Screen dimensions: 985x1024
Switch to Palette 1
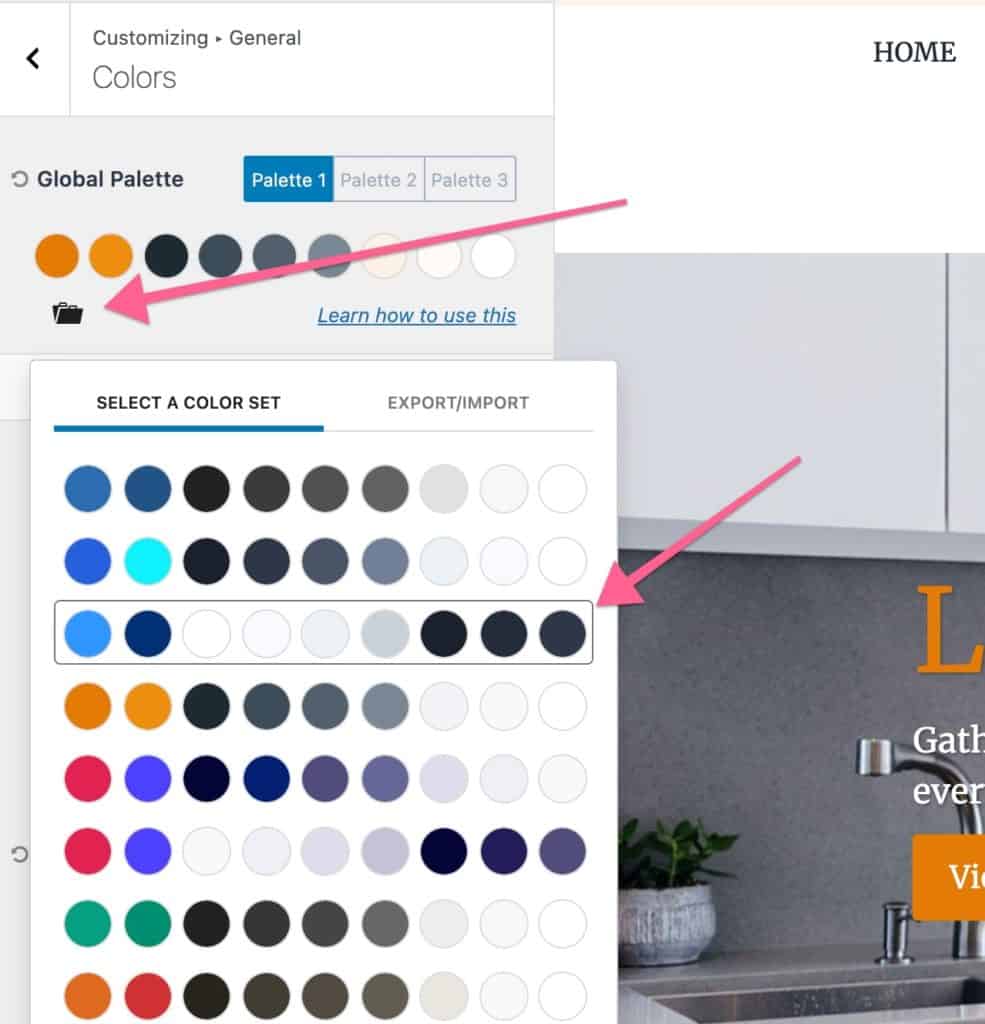(x=289, y=179)
